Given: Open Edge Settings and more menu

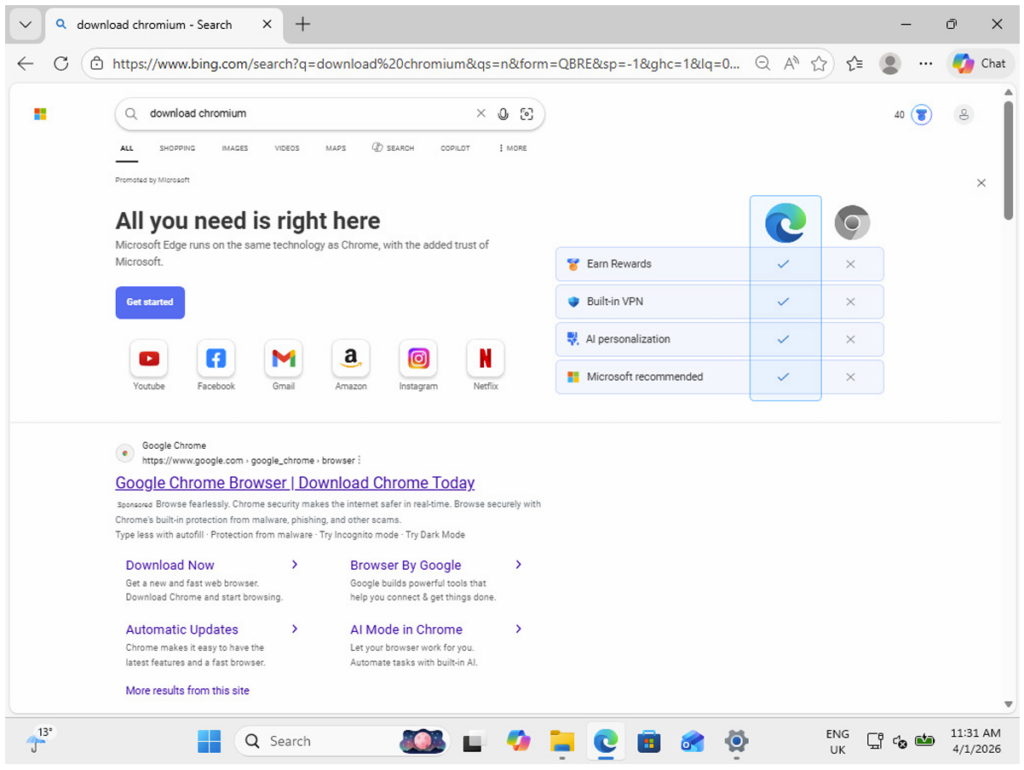Looking at the screenshot, I should [925, 63].
